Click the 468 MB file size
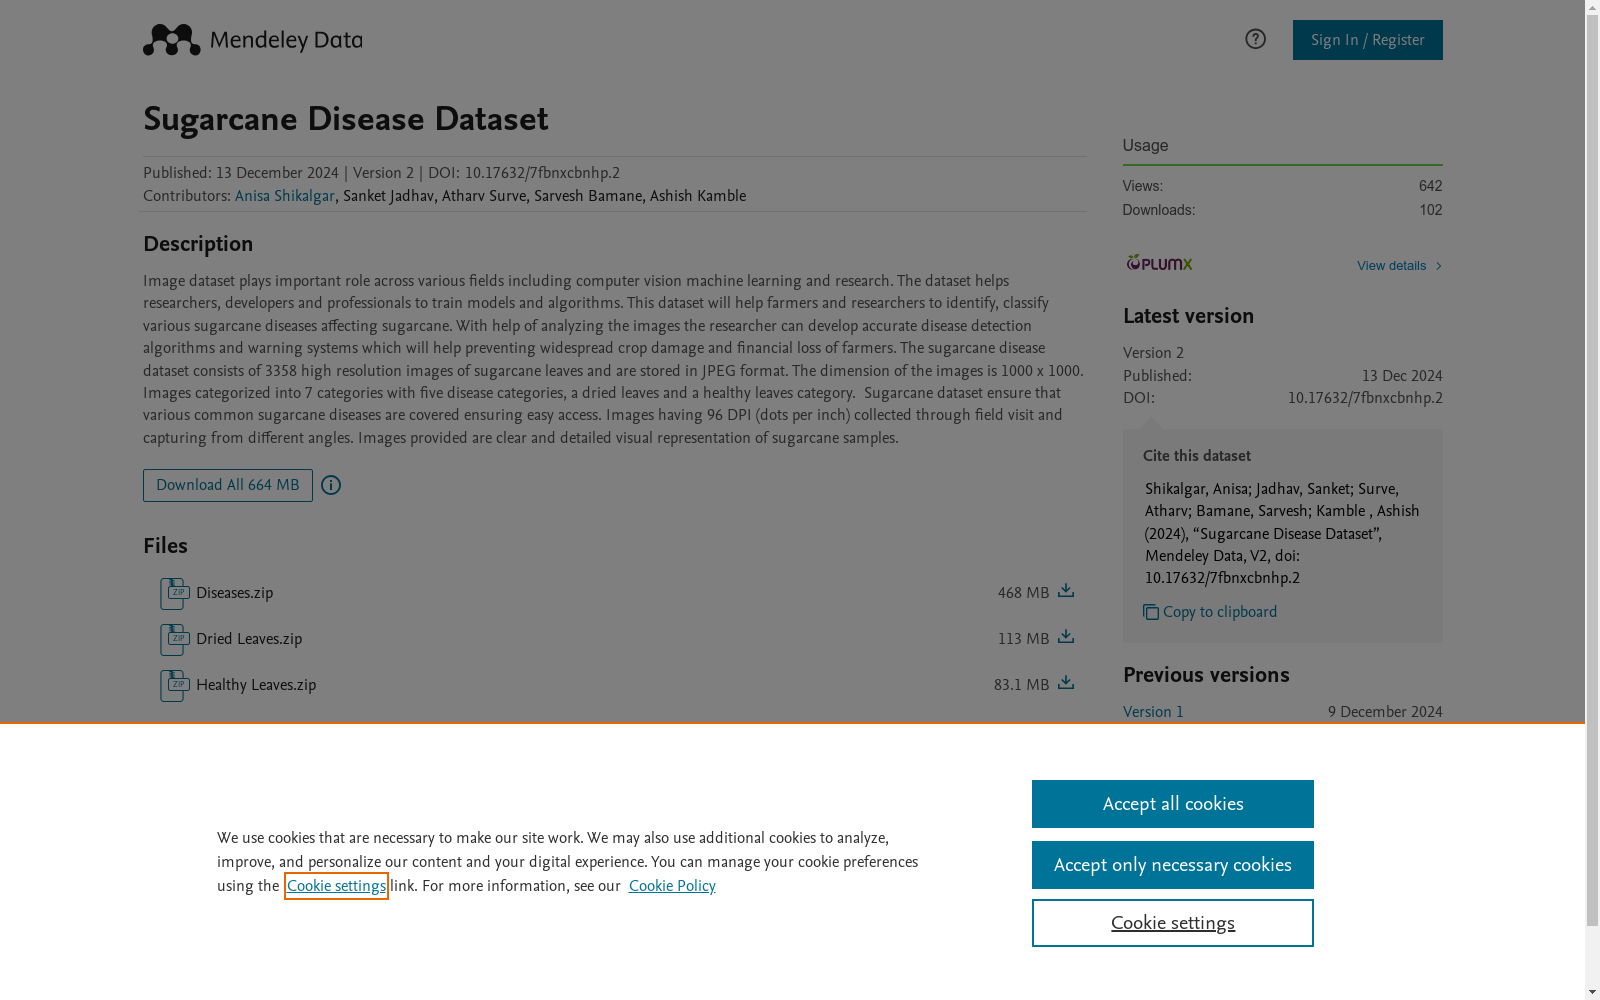The height and width of the screenshot is (1000, 1600). click(1023, 593)
